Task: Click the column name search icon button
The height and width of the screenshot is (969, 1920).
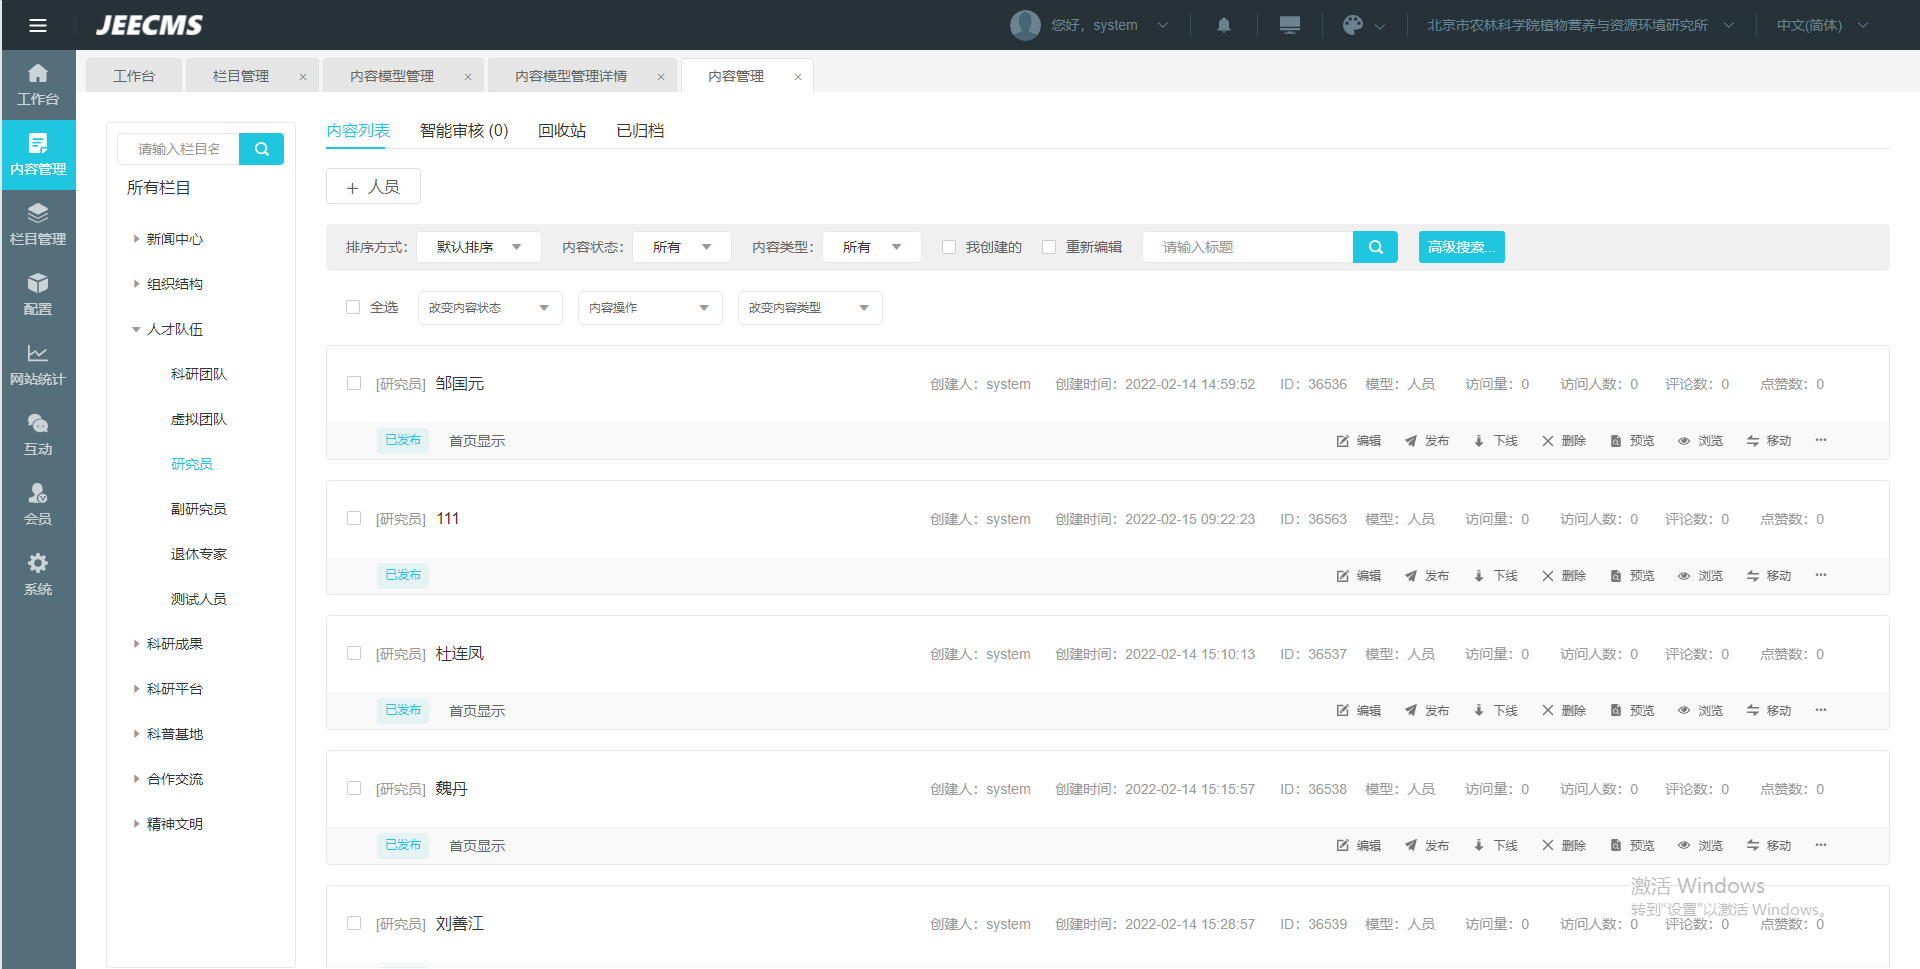Action: 262,149
